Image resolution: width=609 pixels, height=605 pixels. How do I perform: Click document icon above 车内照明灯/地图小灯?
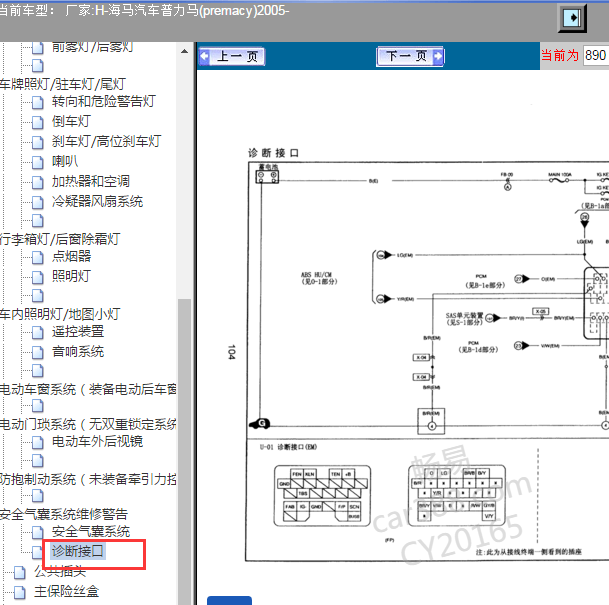point(38,296)
